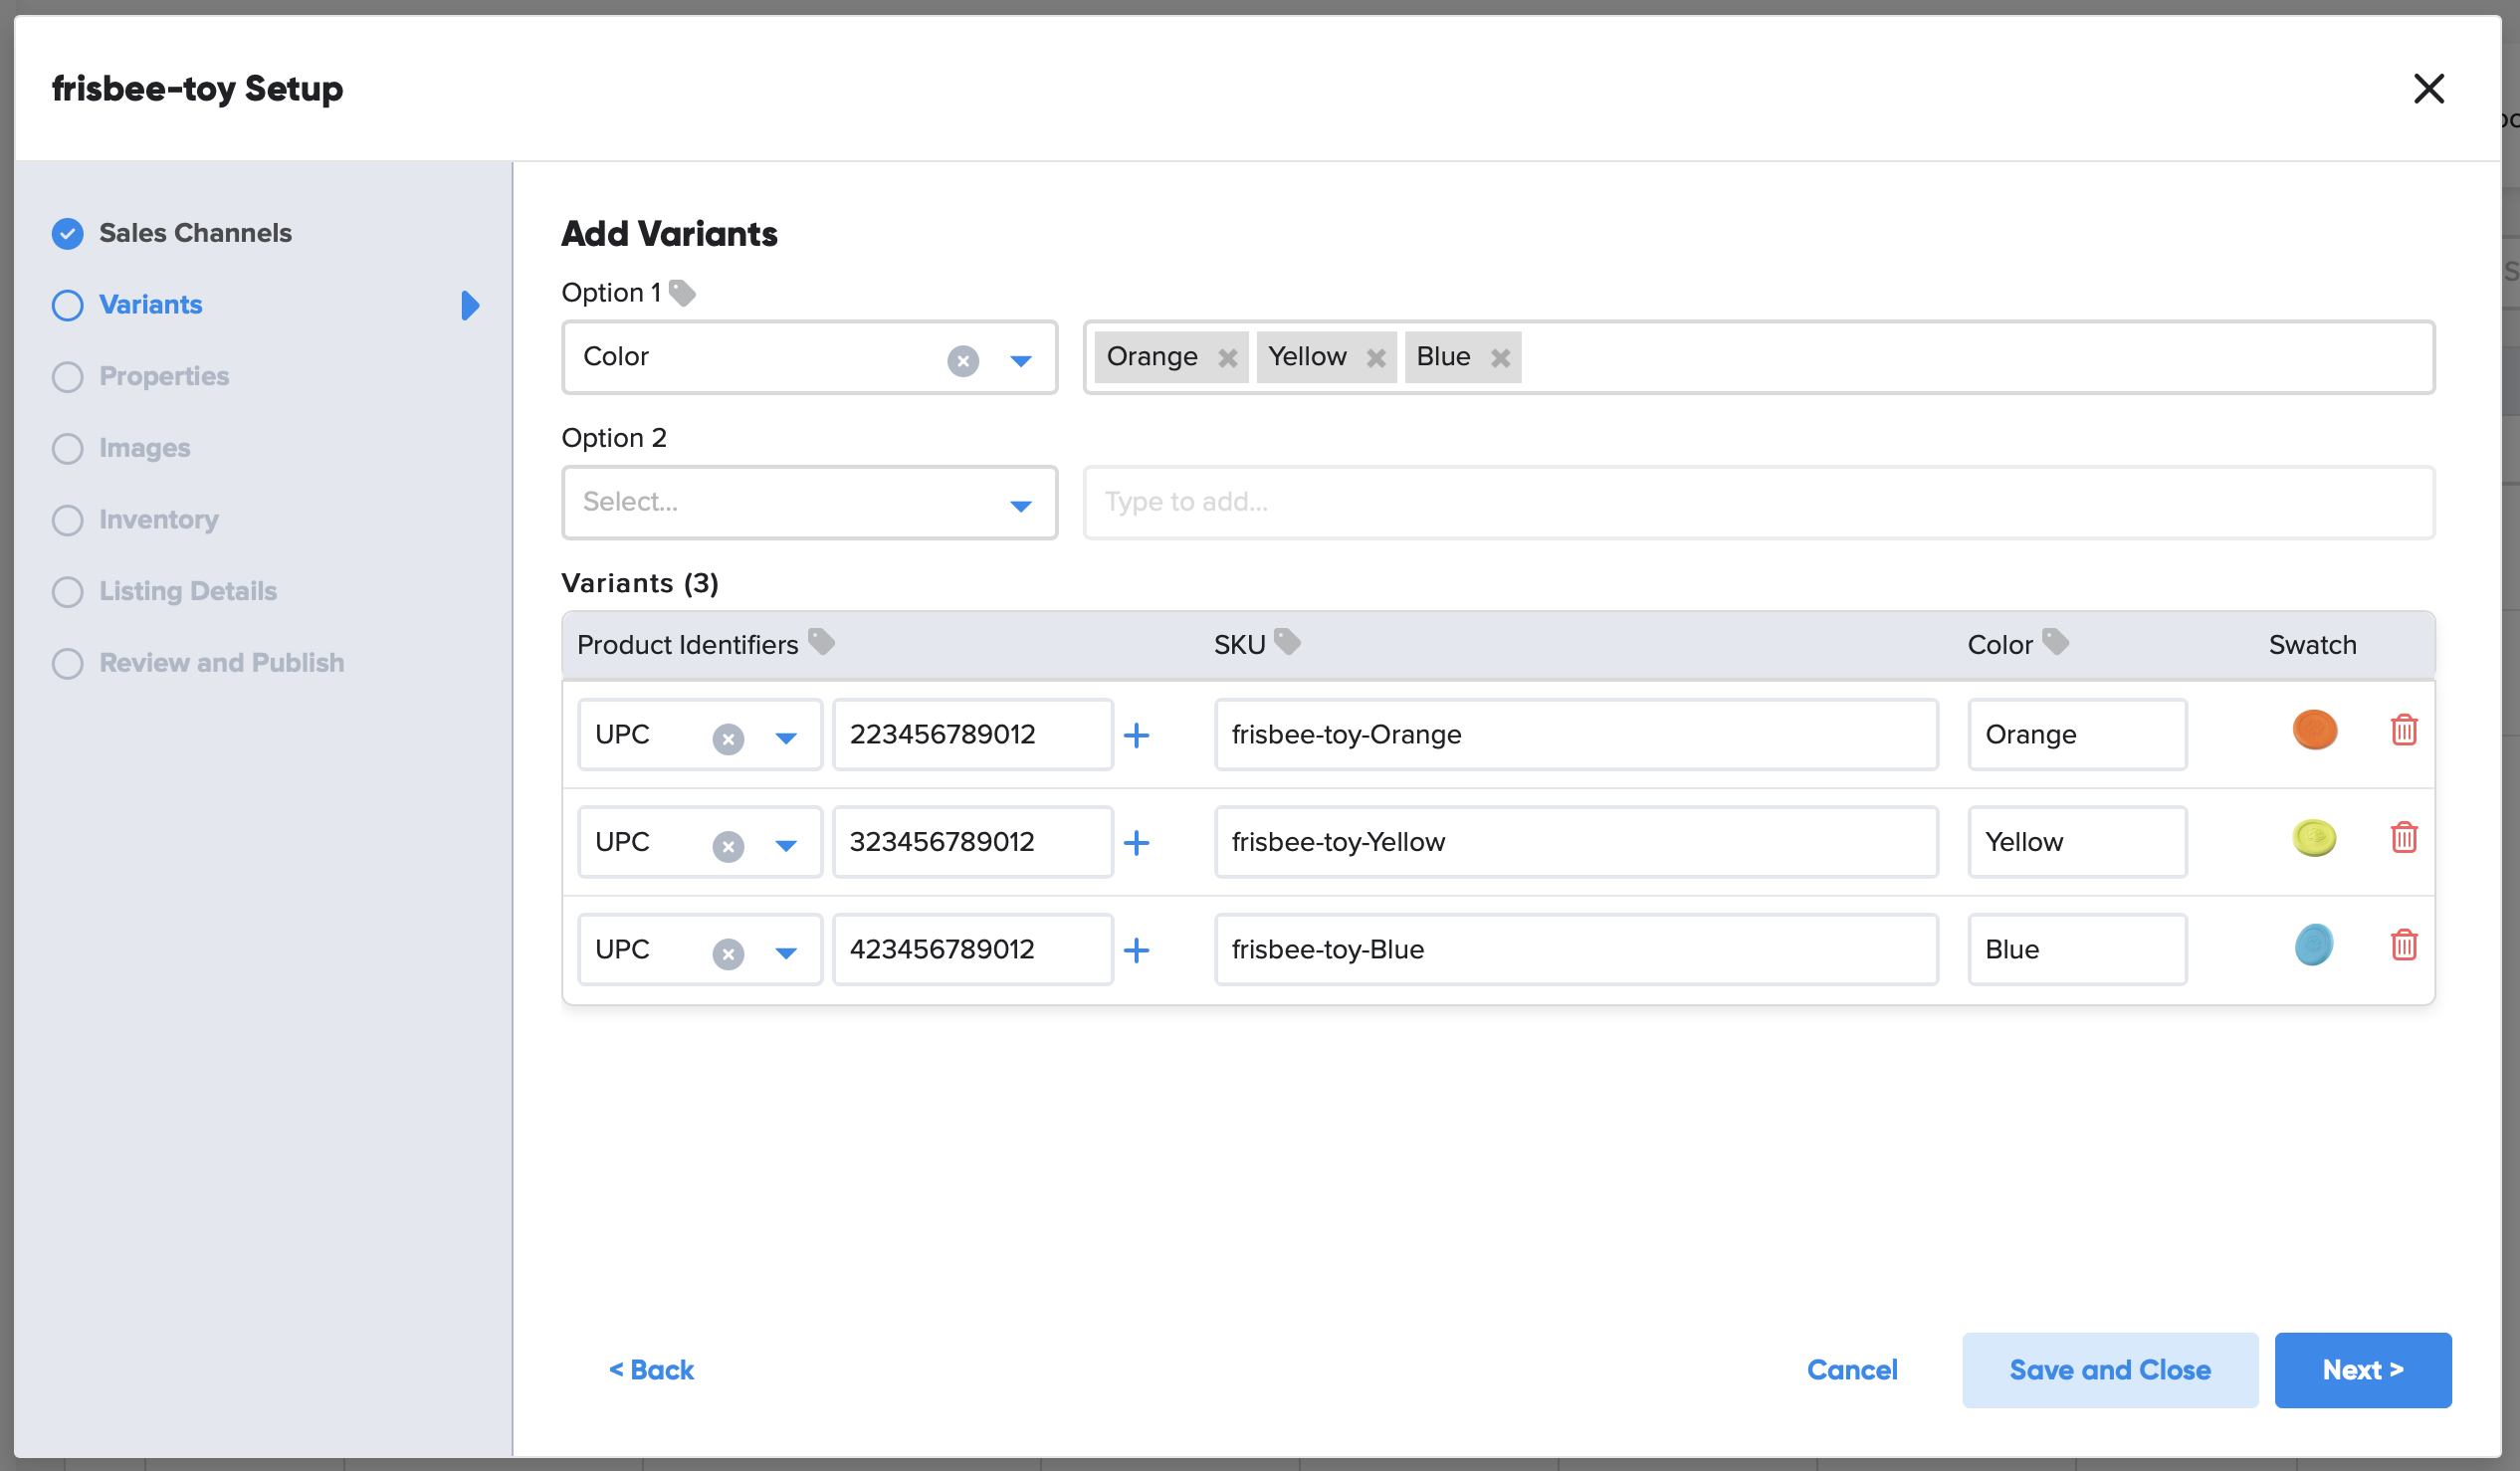This screenshot has height=1471, width=2520.
Task: Click the tag icon beside Color column header
Action: (2055, 642)
